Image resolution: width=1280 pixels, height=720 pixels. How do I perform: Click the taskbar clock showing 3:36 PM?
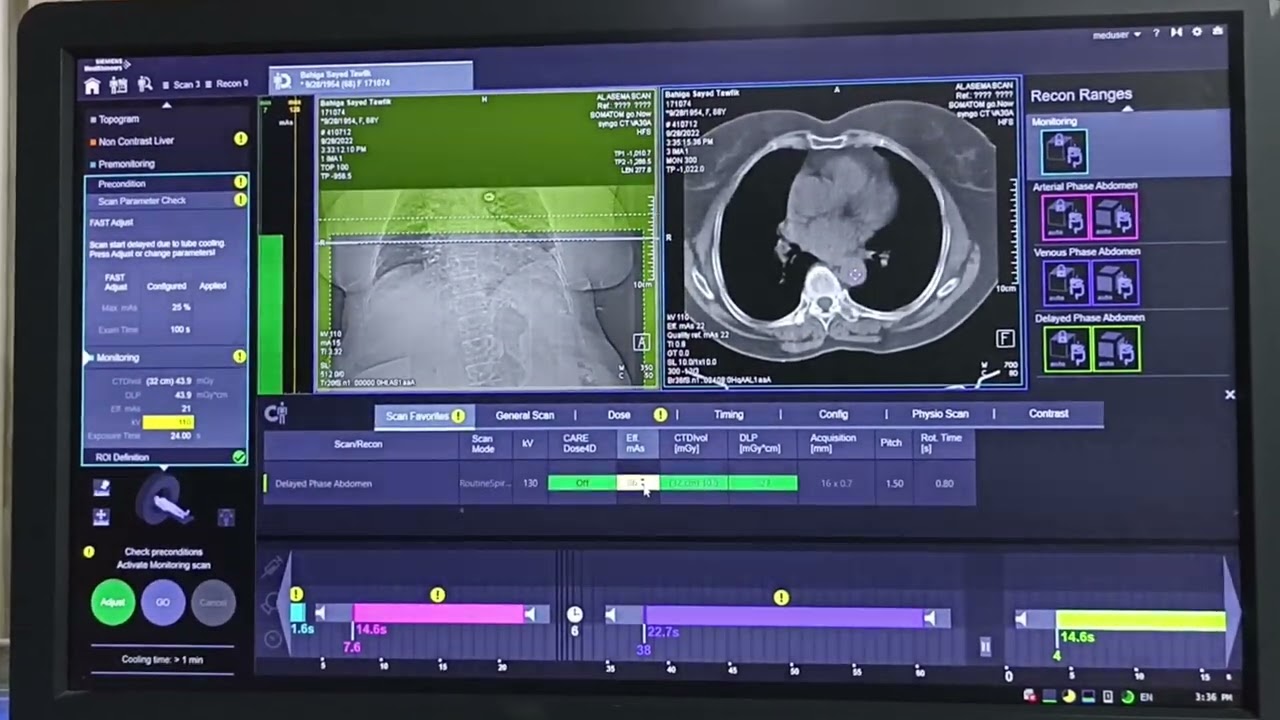(1213, 697)
